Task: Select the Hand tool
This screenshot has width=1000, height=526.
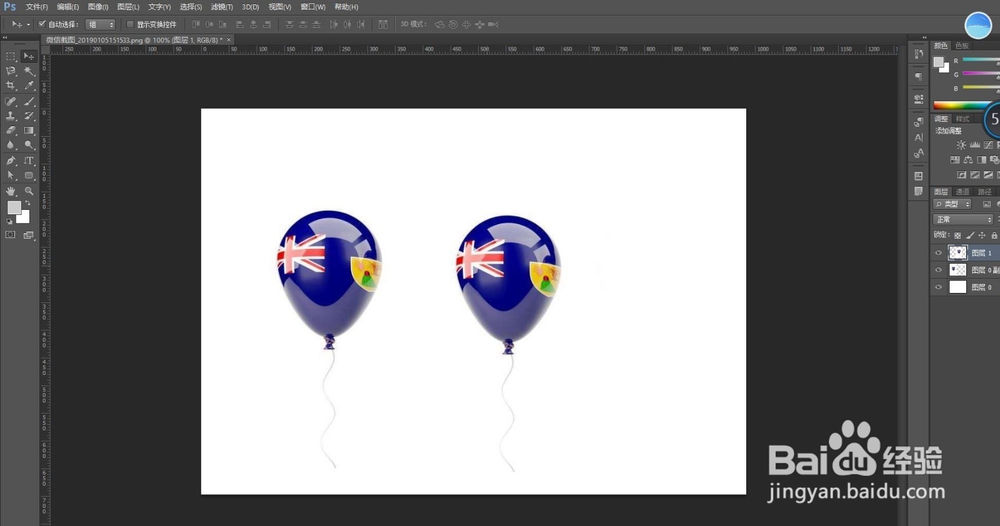Action: click(x=11, y=191)
